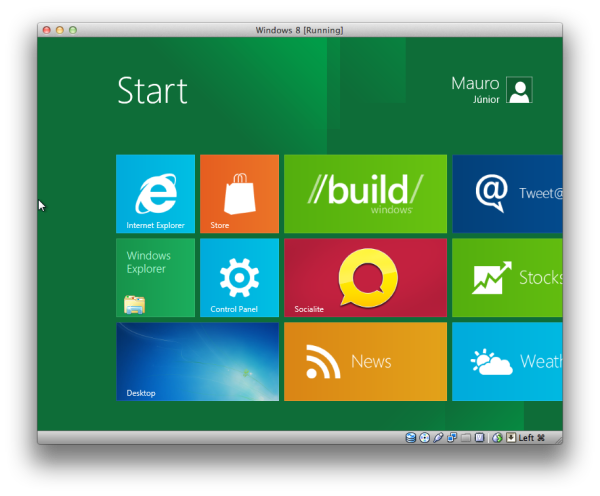Click the network adapters status icon
This screenshot has width=600, height=496.
tap(452, 437)
